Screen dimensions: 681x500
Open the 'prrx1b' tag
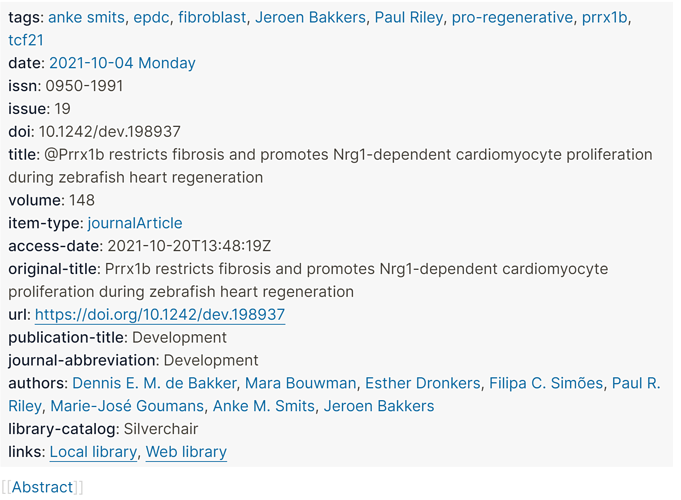coord(605,17)
